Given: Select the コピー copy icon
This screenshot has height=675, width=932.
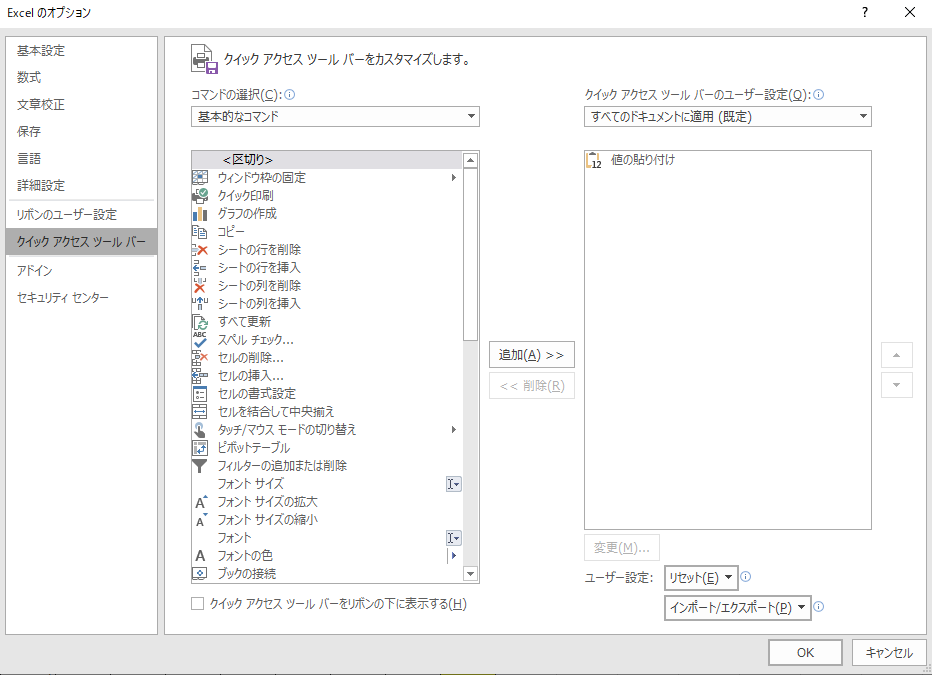Looking at the screenshot, I should coord(200,232).
